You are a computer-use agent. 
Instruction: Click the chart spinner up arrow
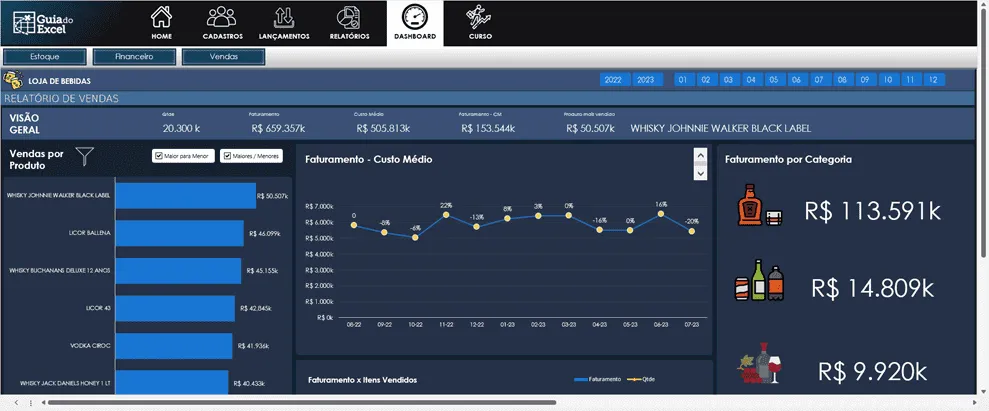click(700, 154)
